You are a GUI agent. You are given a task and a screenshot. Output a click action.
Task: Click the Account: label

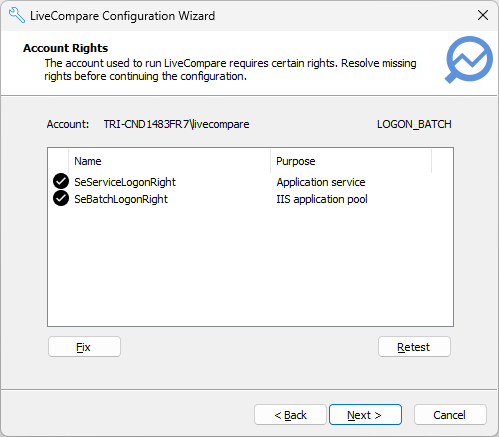[68, 124]
